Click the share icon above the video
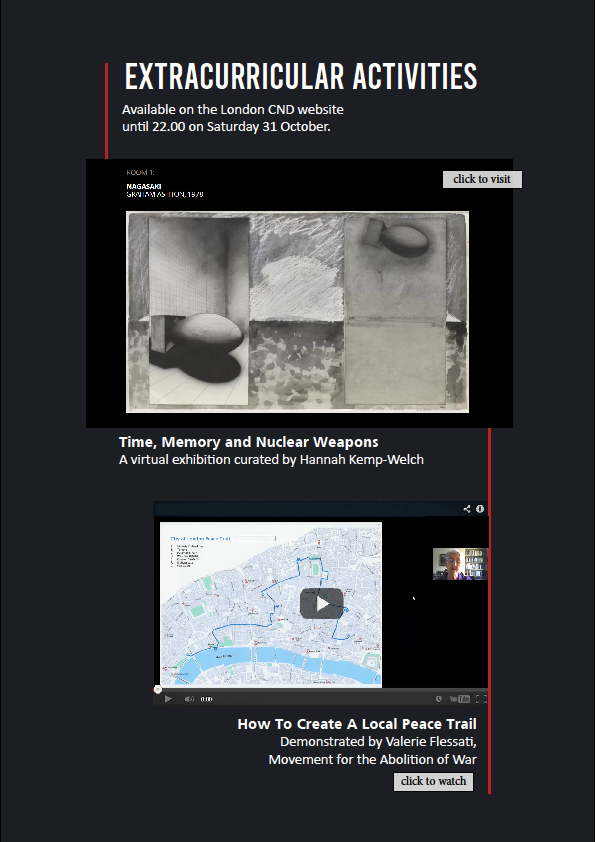Viewport: 595px width, 842px height. click(x=467, y=509)
